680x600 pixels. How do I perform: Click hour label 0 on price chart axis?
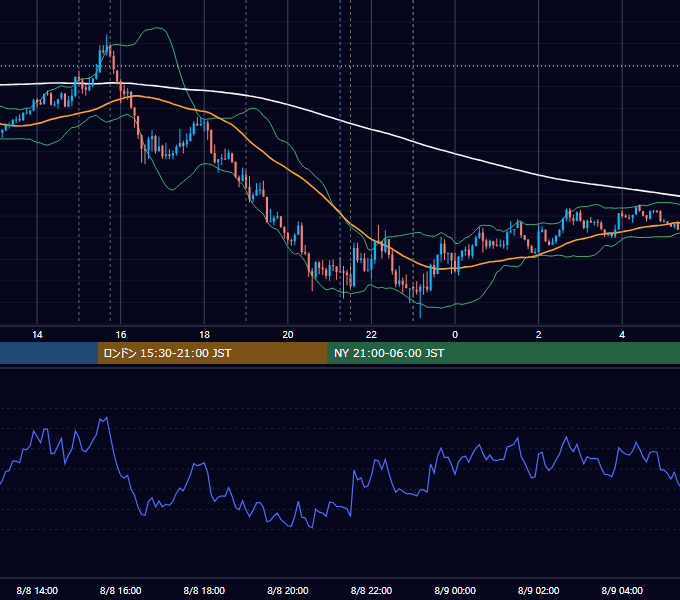coord(455,335)
